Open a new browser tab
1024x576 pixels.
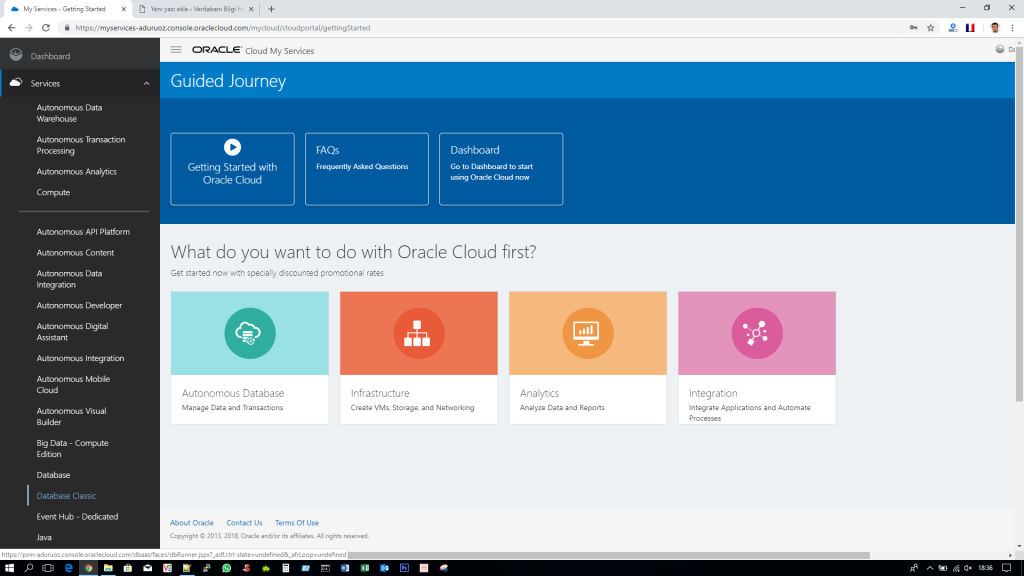click(x=271, y=9)
